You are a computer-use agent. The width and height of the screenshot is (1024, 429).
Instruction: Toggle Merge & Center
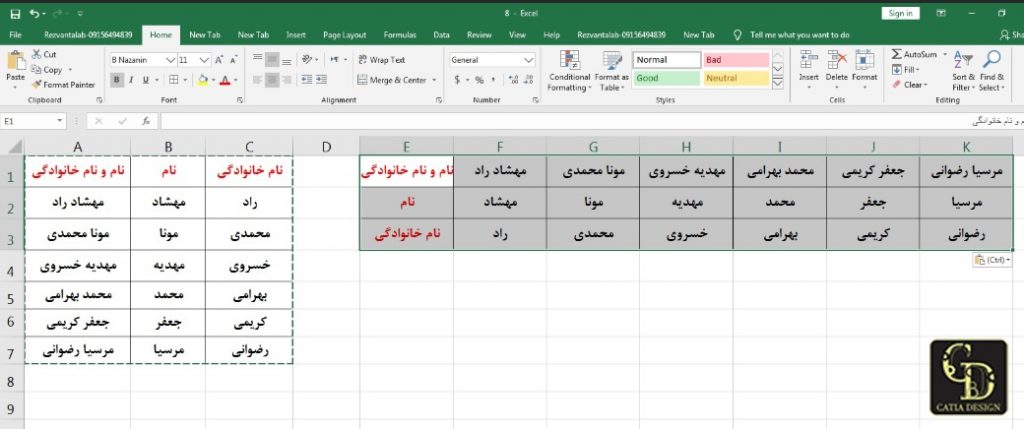point(392,80)
